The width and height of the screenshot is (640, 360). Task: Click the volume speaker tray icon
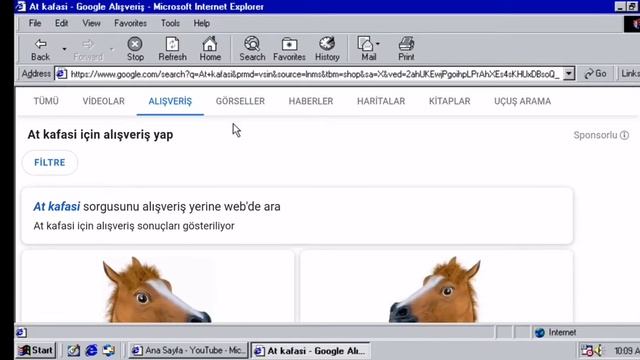tap(599, 350)
